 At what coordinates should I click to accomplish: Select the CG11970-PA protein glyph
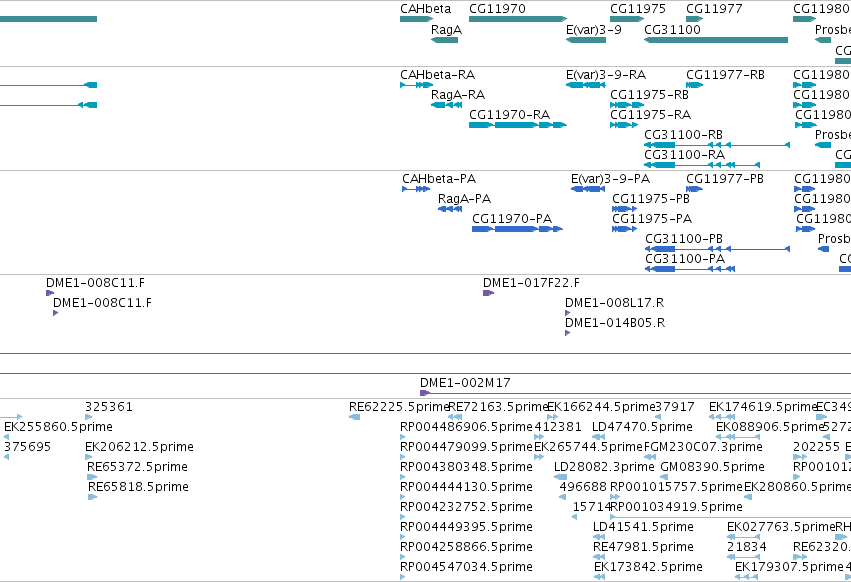point(517,229)
